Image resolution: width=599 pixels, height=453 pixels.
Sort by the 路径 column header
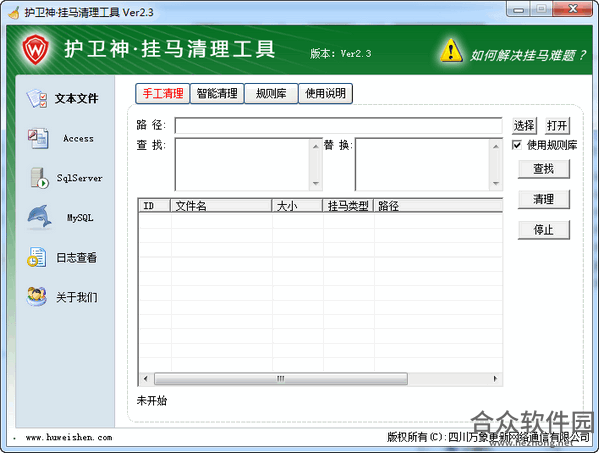(438, 206)
